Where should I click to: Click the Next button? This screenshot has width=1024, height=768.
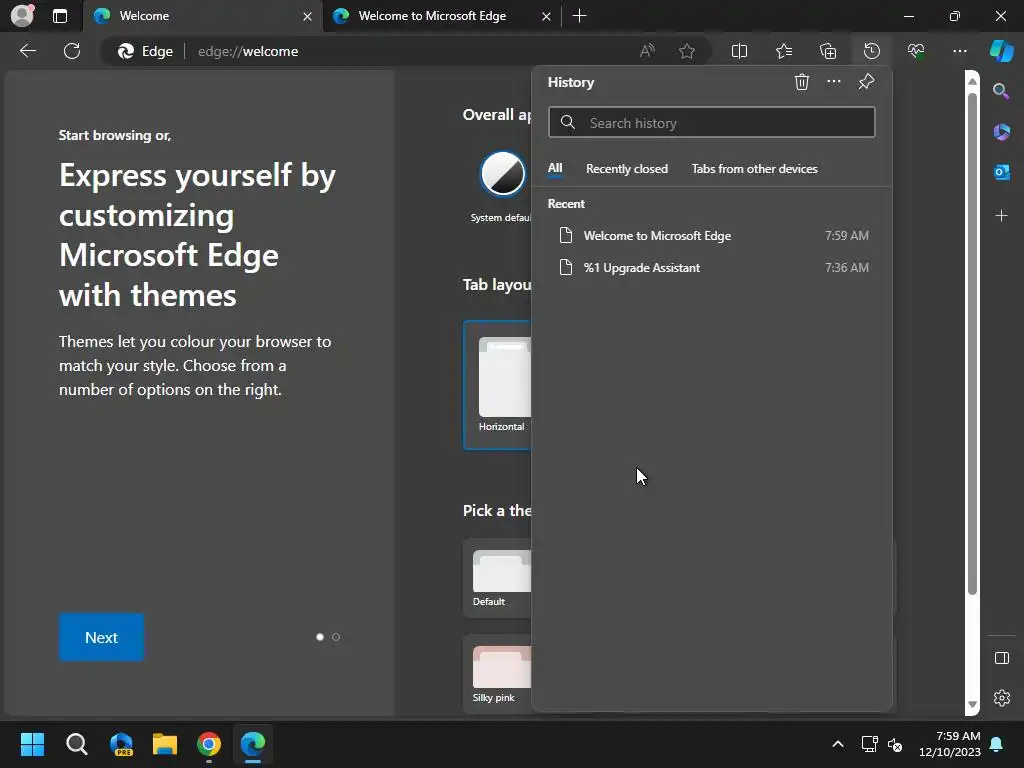point(101,637)
